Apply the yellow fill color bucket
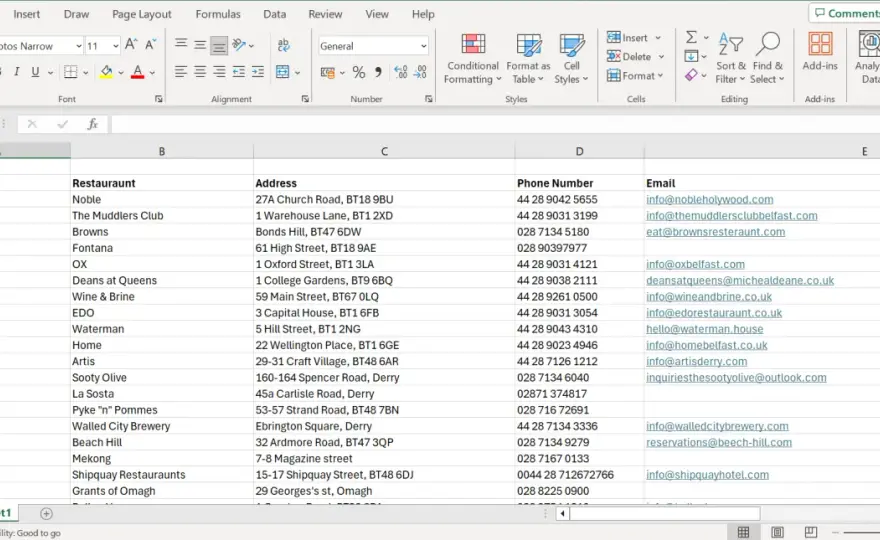The image size is (880, 540). 106,72
